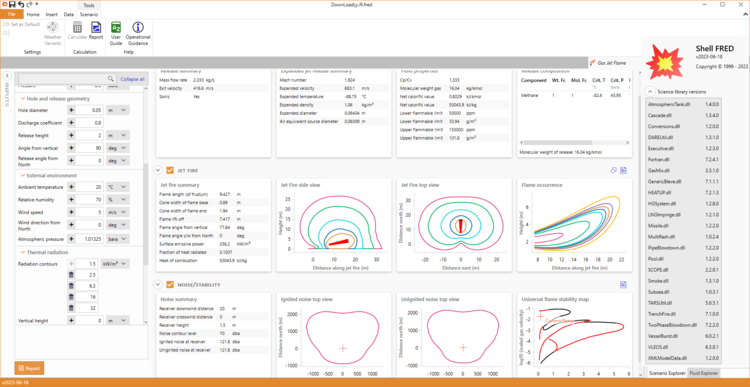
Task: Collapse the Science library versions list
Action: point(650,91)
